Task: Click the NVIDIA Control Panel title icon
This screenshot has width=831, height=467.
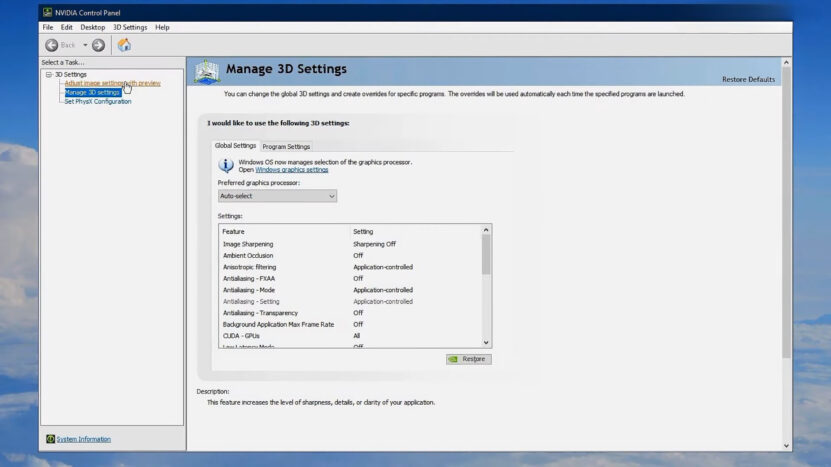Action: (x=47, y=12)
